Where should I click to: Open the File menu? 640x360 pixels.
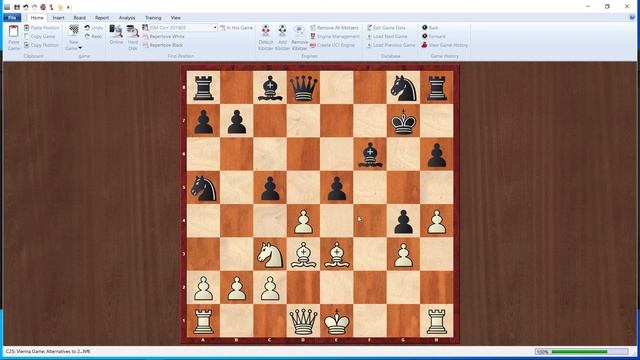pyautogui.click(x=12, y=18)
